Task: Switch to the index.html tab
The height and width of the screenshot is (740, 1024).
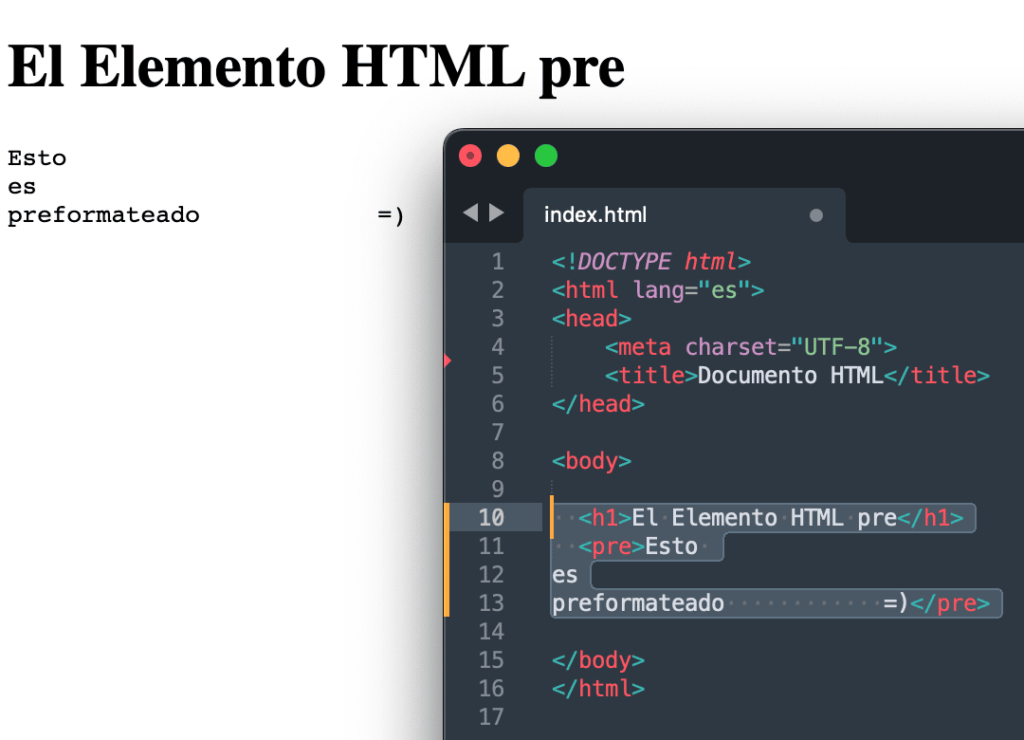Action: (x=595, y=215)
